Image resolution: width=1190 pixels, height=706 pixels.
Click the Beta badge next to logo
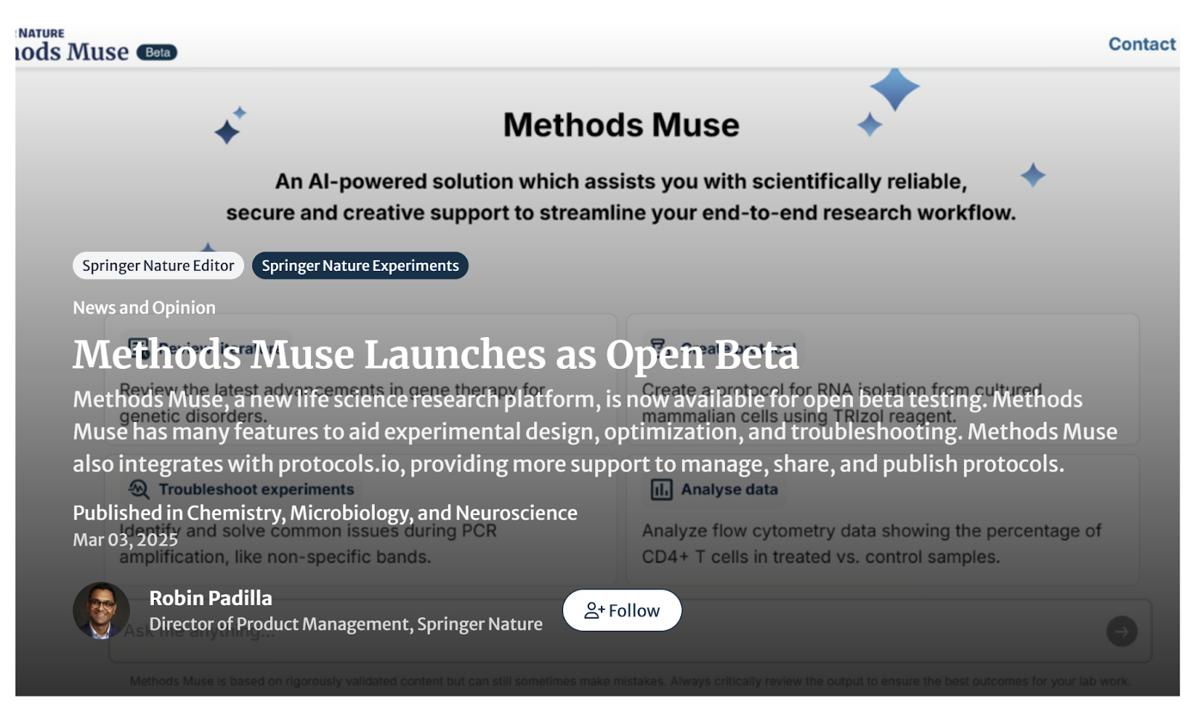click(157, 52)
